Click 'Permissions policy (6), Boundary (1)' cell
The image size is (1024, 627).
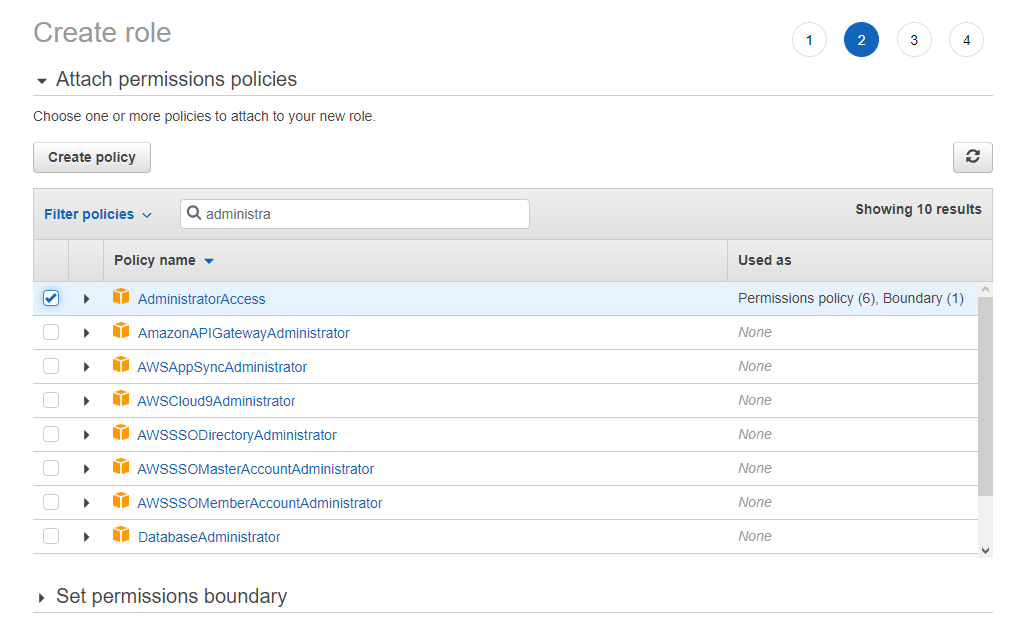tap(851, 298)
